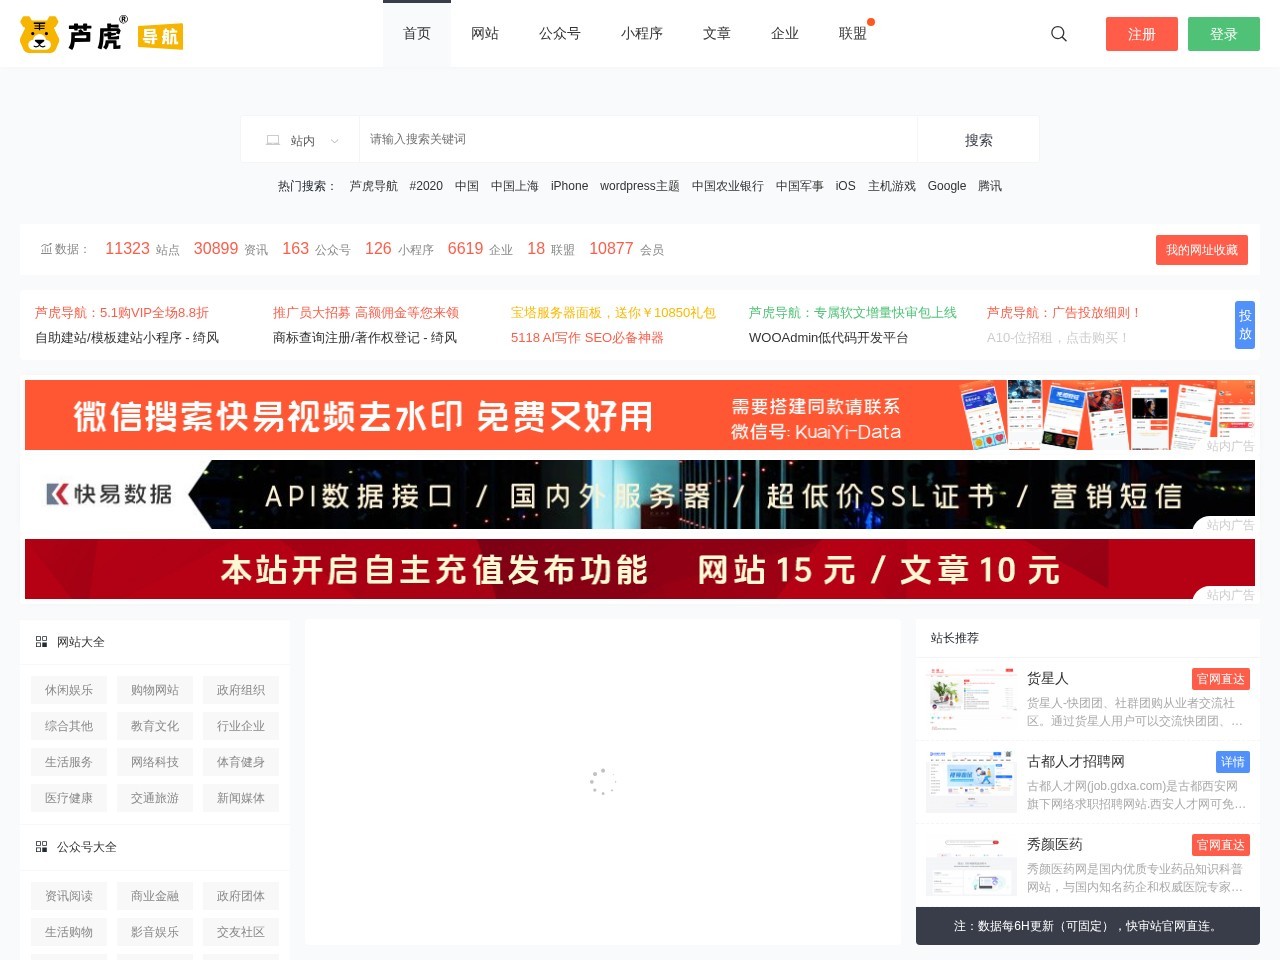1280x960 pixels.
Task: Click the 公众号大全 grid icon
Action: (x=41, y=847)
